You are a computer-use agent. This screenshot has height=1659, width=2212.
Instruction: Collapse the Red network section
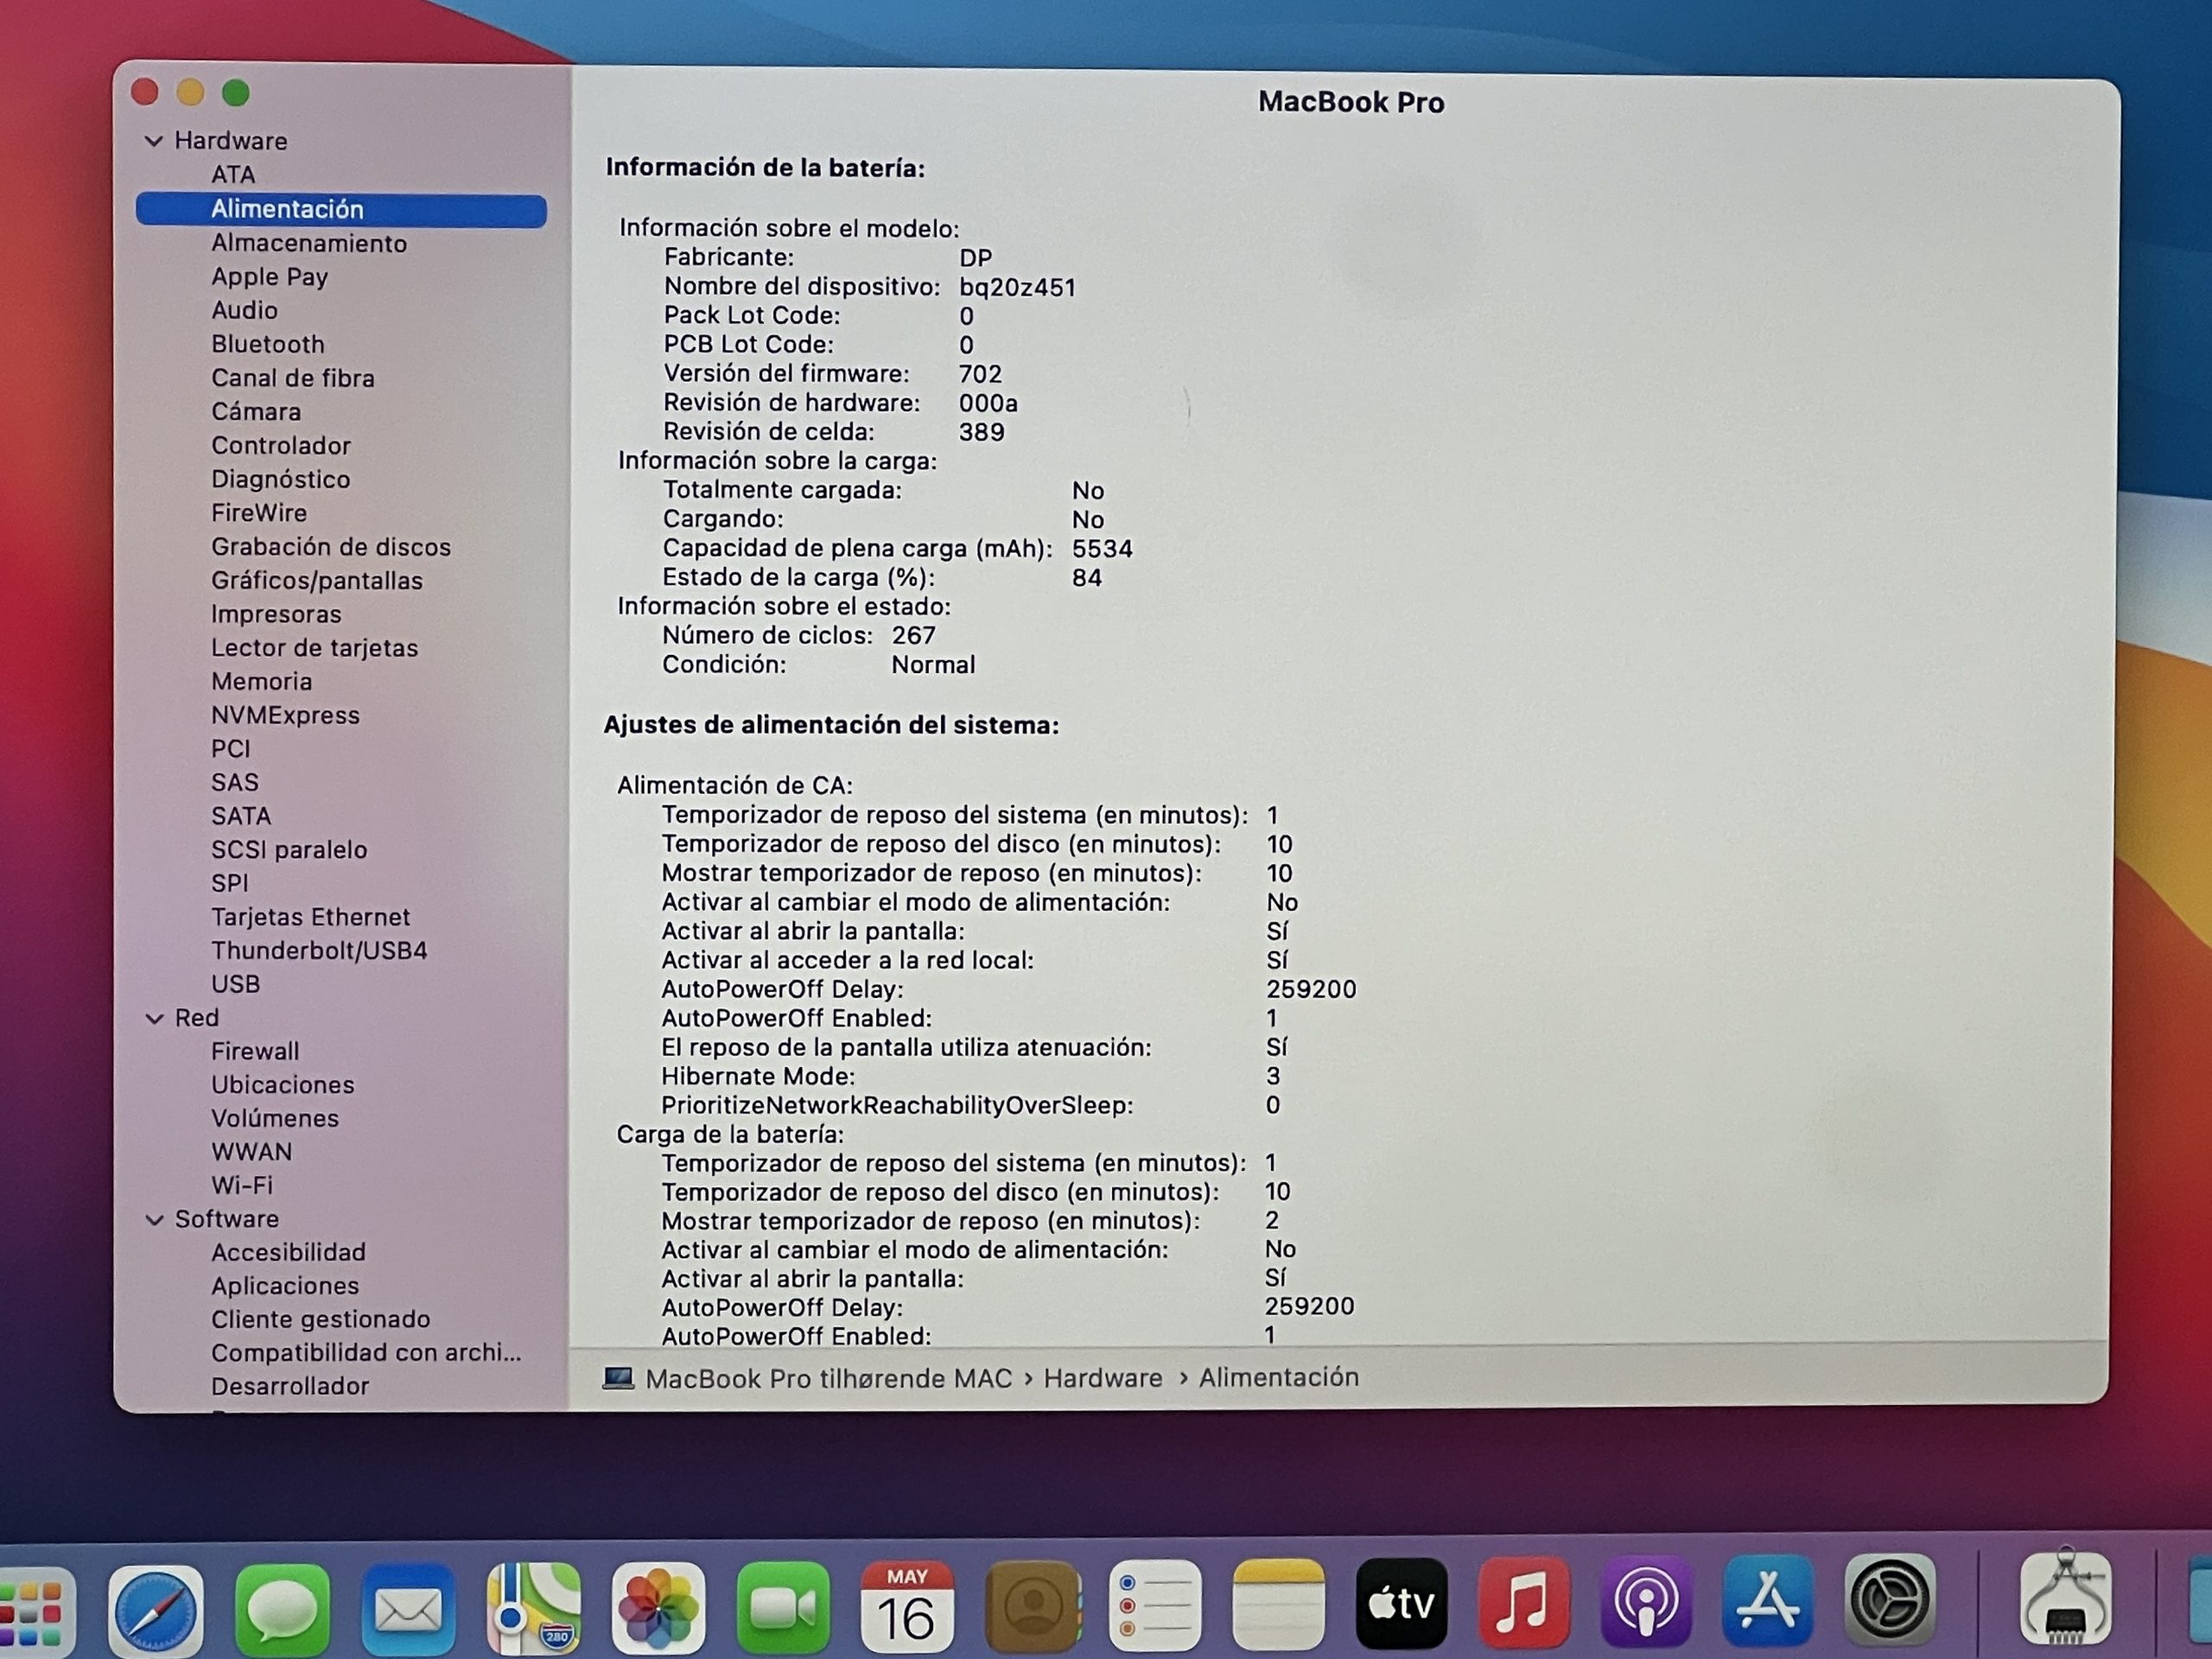click(x=154, y=1018)
